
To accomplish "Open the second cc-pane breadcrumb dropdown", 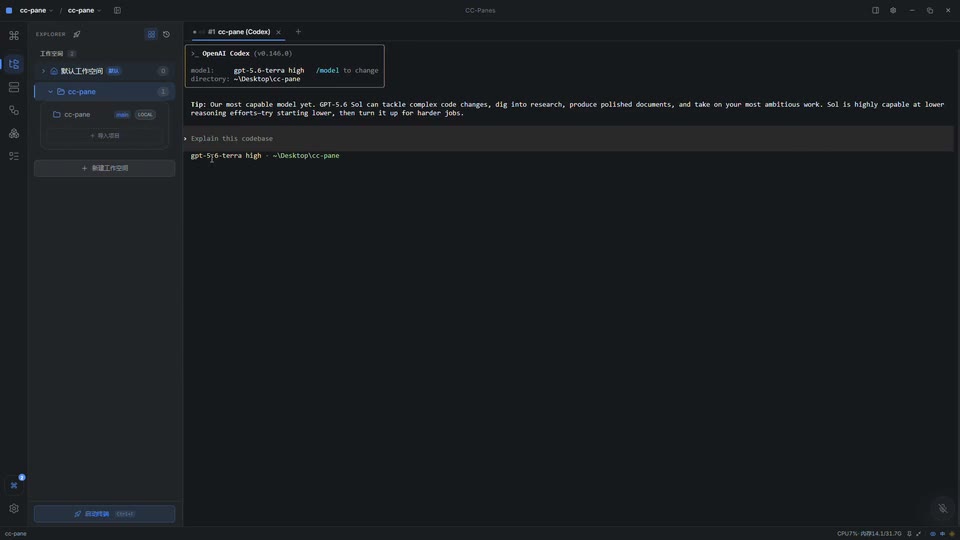I will point(84,10).
